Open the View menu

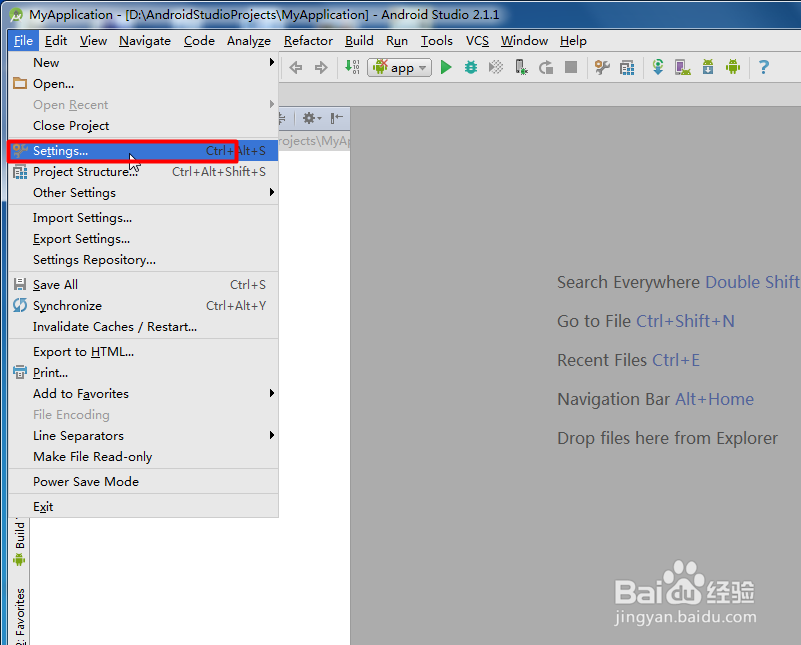point(93,40)
